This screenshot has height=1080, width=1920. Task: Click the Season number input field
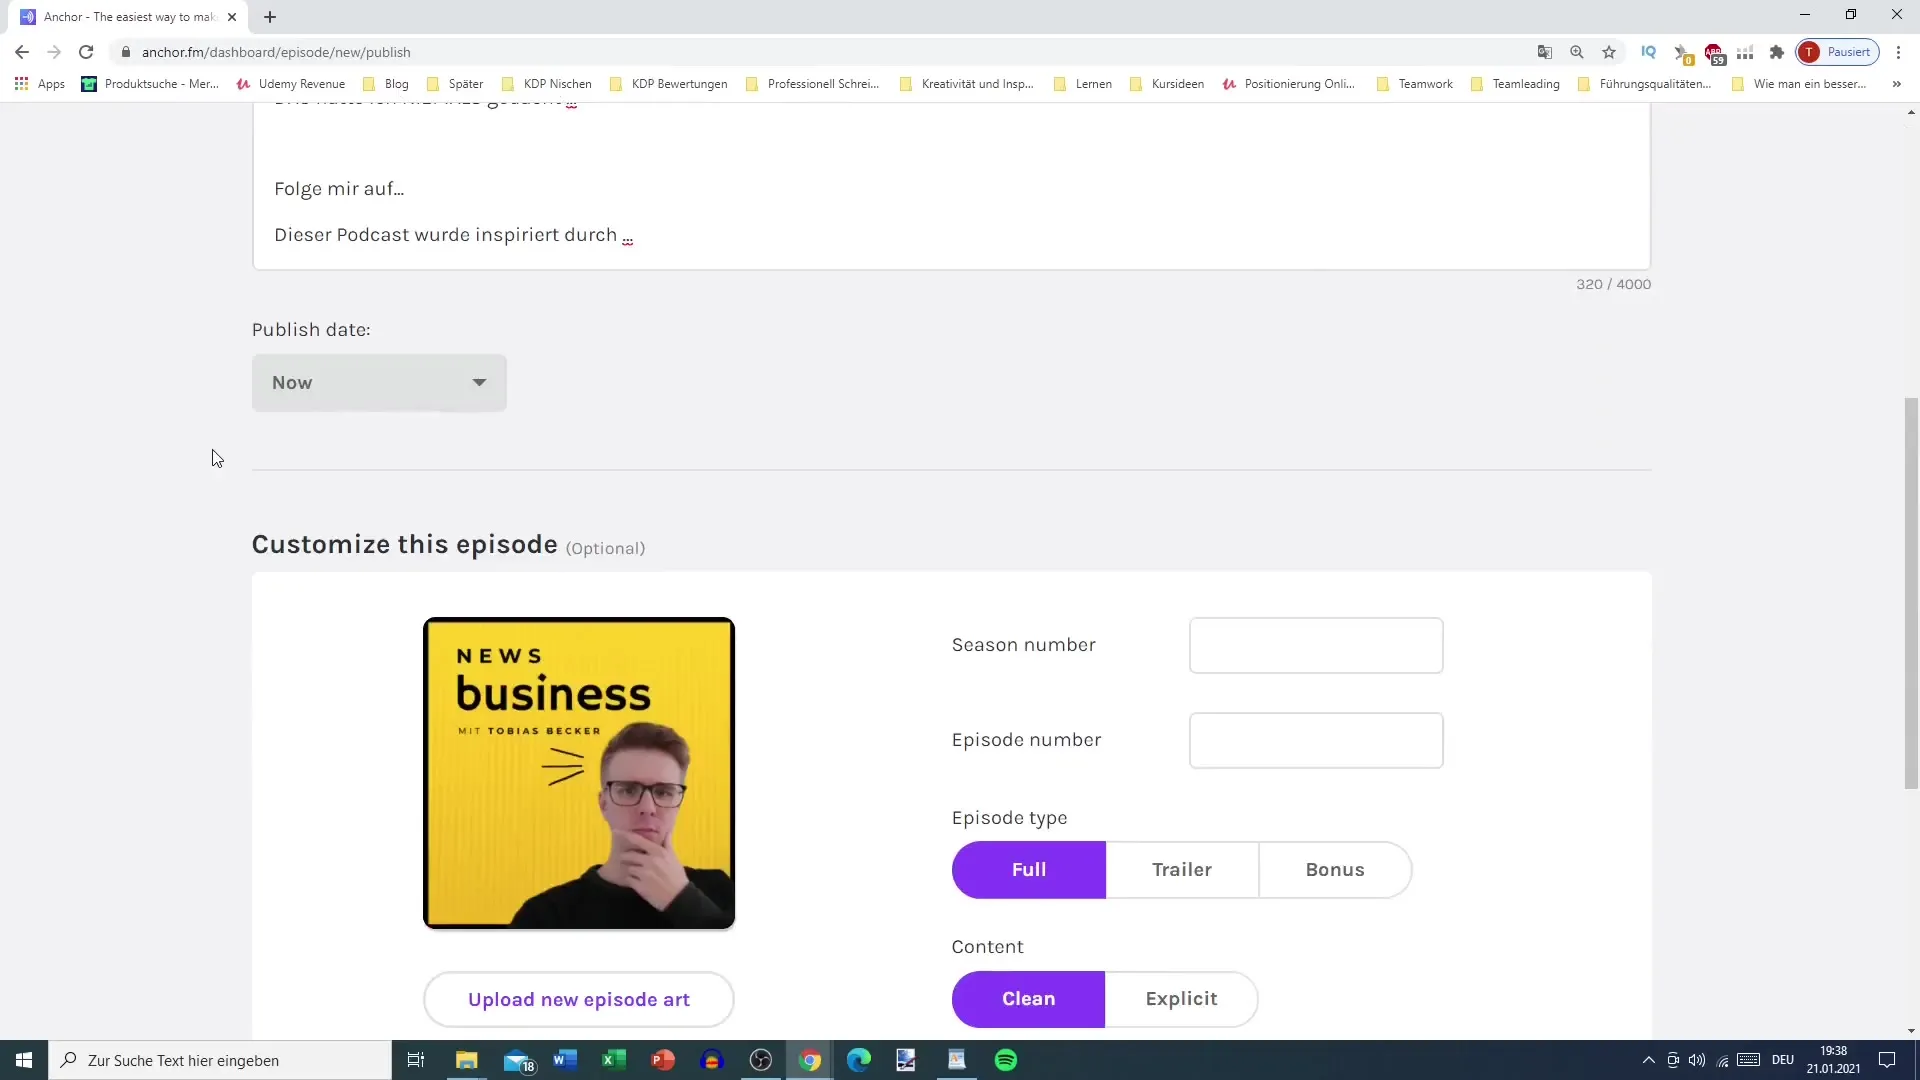coord(1316,645)
